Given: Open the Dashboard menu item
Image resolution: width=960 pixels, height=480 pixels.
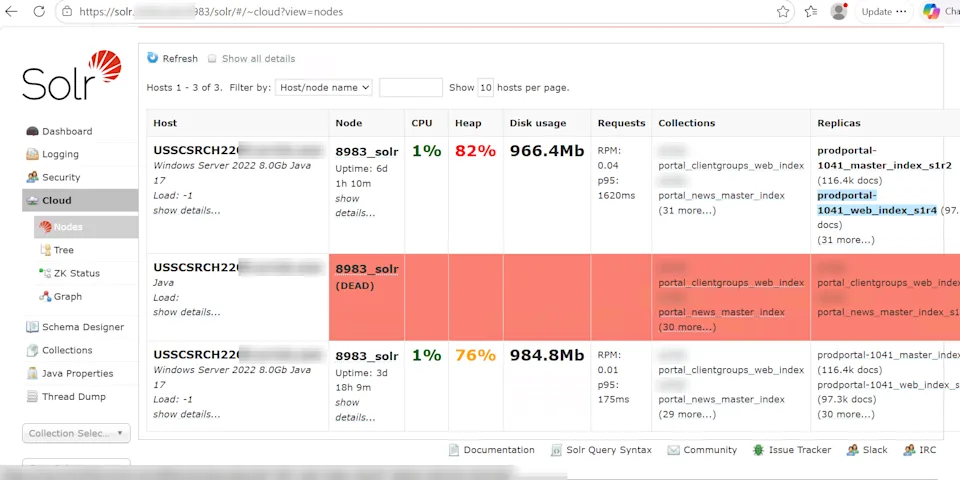Looking at the screenshot, I should click(x=67, y=131).
